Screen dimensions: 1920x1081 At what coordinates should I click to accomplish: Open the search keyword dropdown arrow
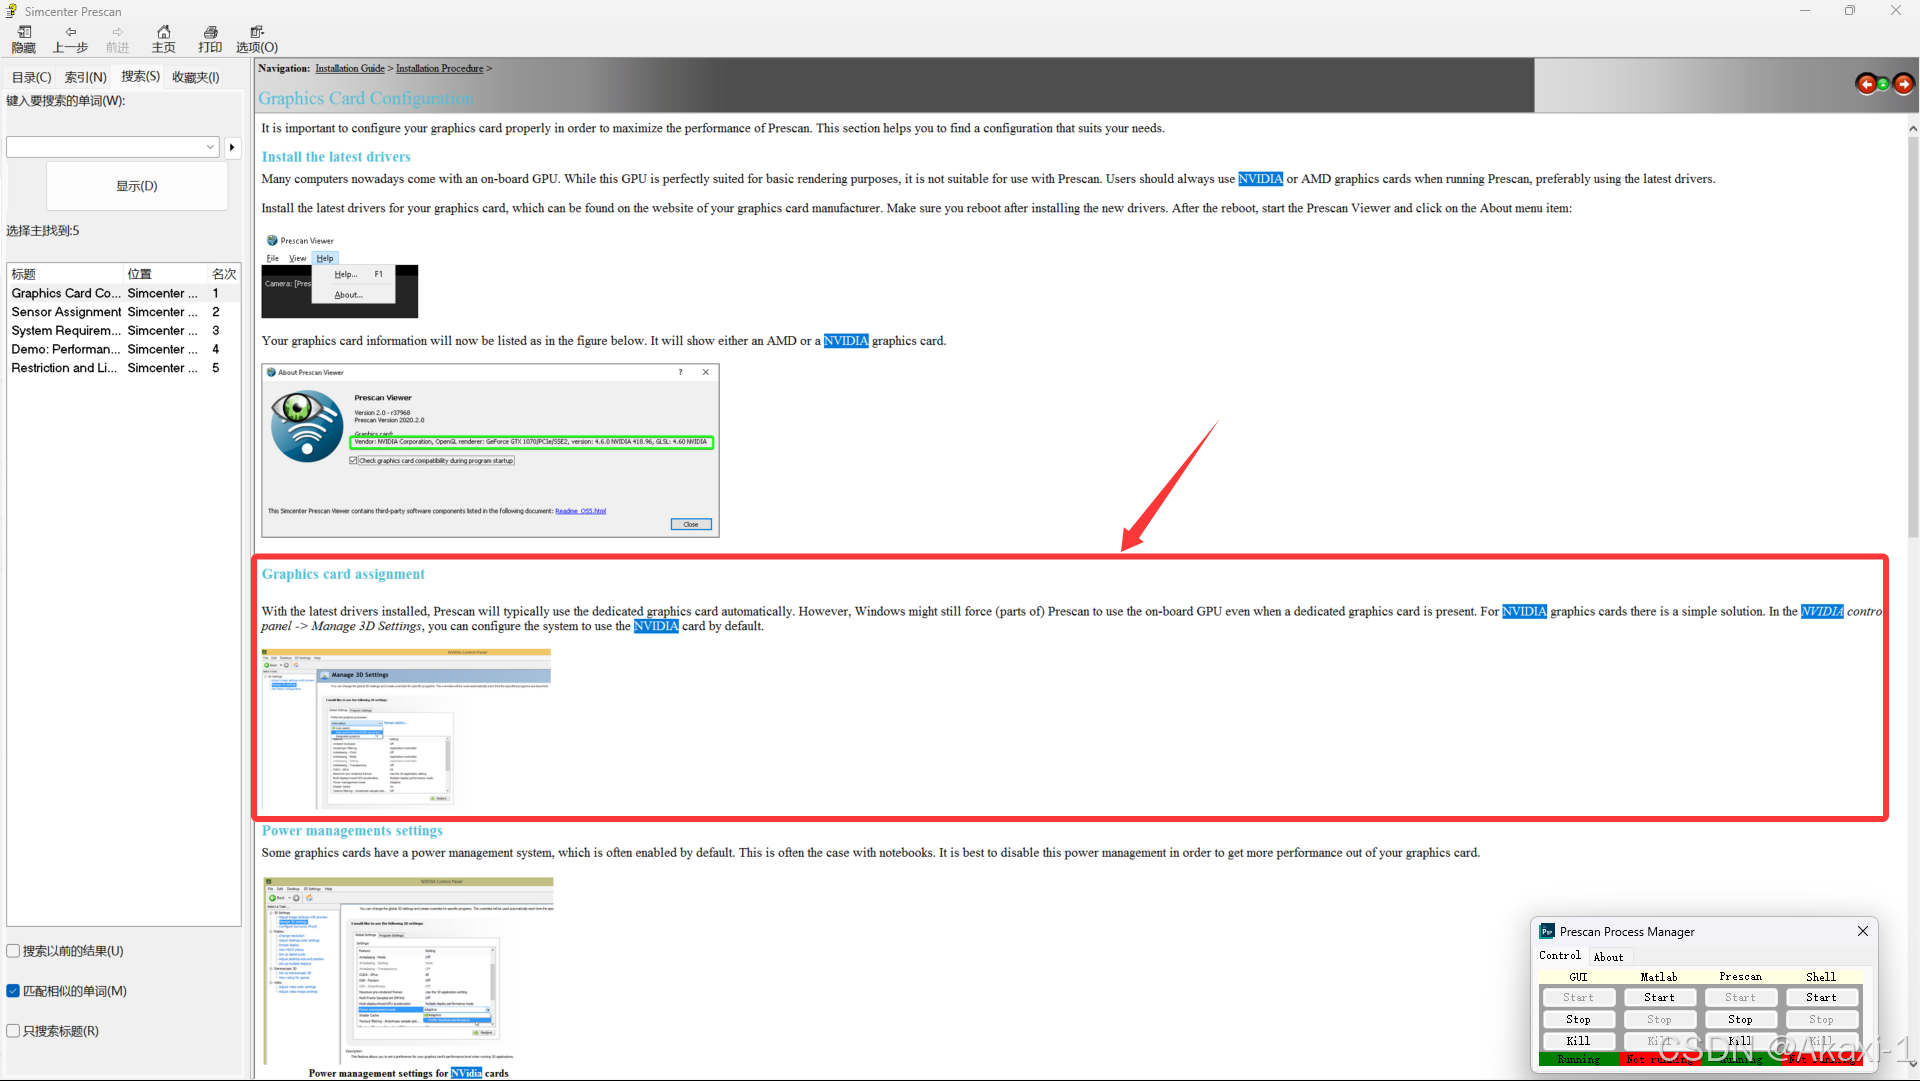(x=210, y=147)
